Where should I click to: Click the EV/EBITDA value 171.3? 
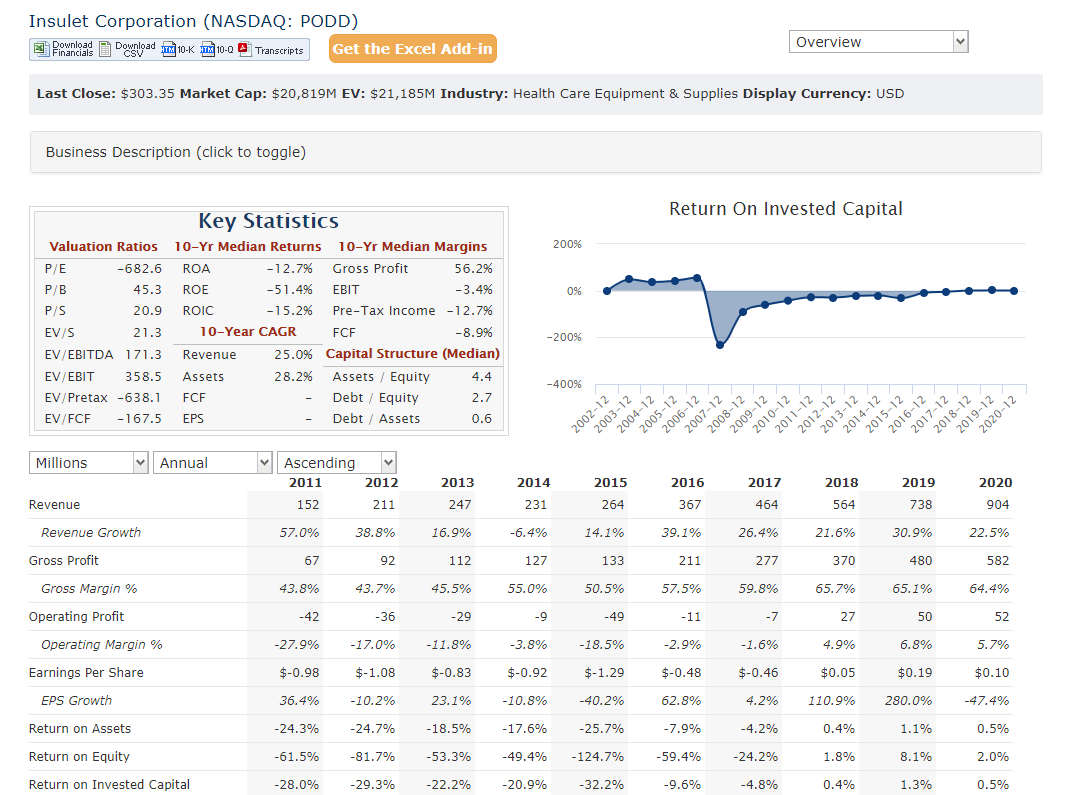point(143,354)
